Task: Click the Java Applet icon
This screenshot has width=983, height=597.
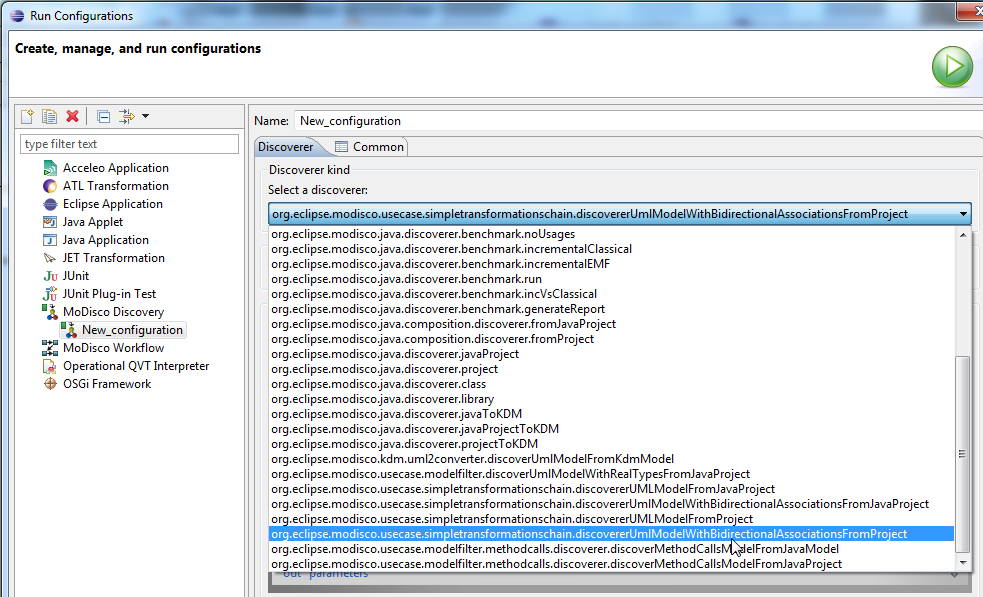Action: pyautogui.click(x=50, y=222)
